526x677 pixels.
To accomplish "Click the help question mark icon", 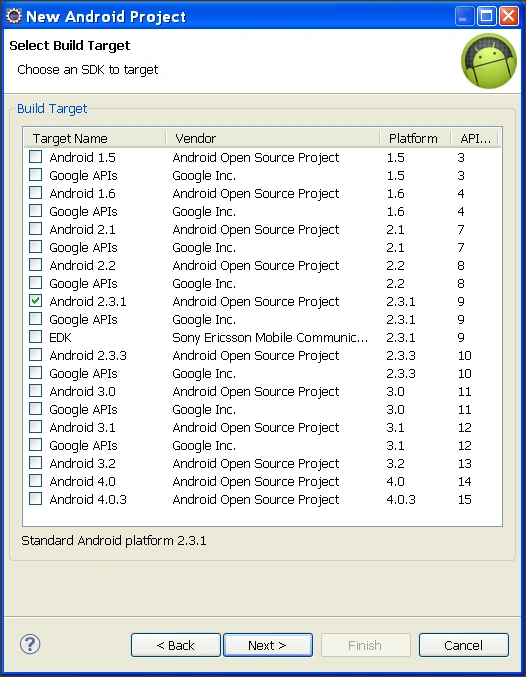I will click(30, 644).
